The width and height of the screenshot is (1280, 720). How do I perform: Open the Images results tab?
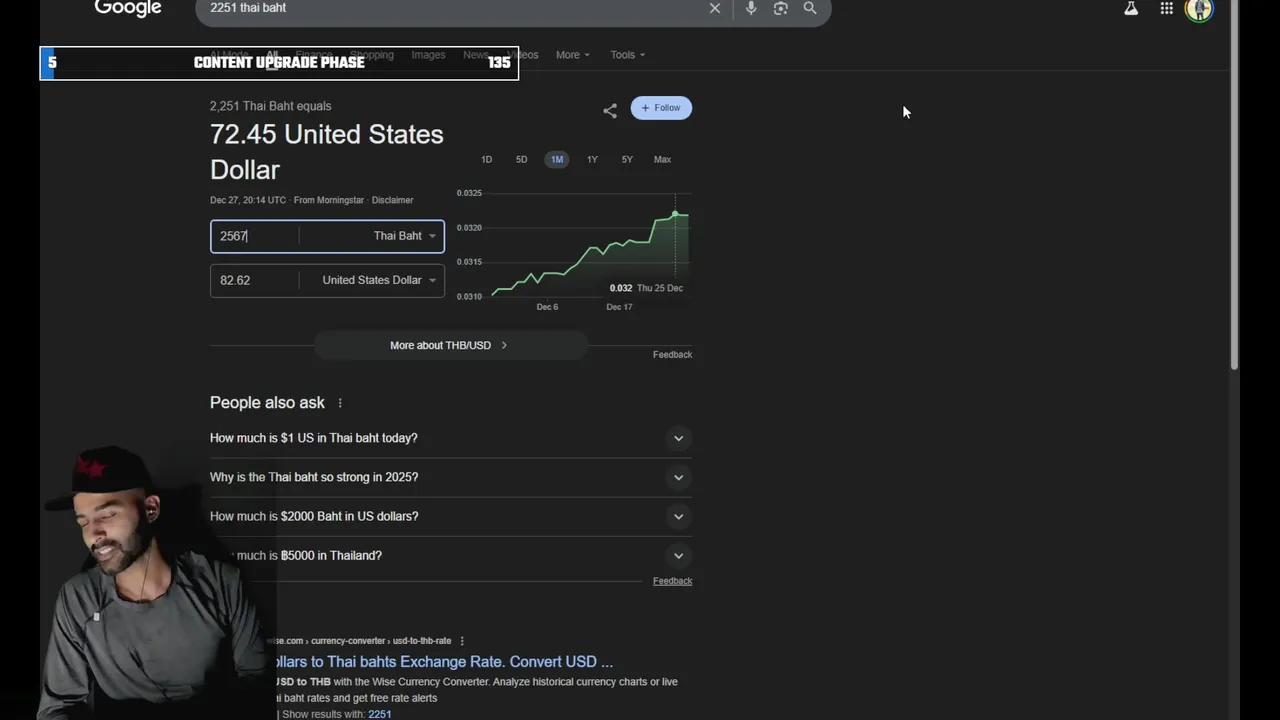[428, 55]
